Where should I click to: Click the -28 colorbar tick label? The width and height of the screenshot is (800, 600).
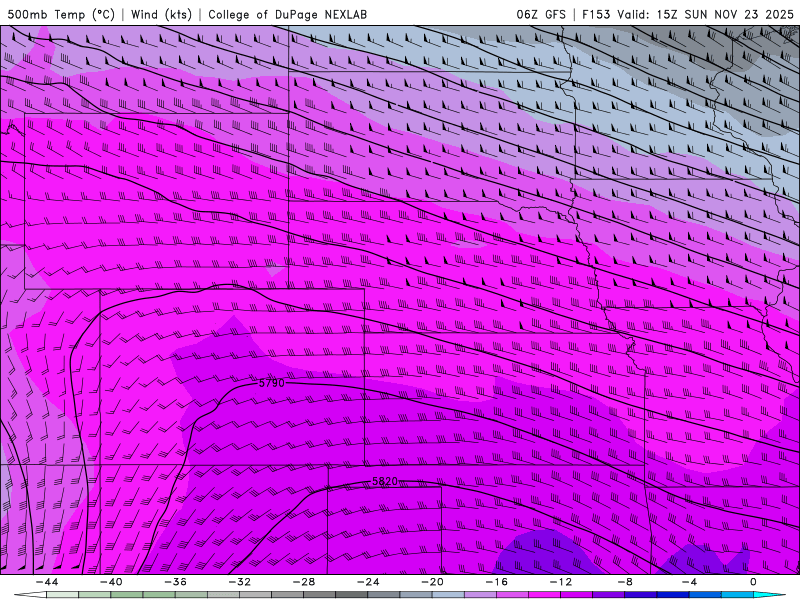(304, 582)
